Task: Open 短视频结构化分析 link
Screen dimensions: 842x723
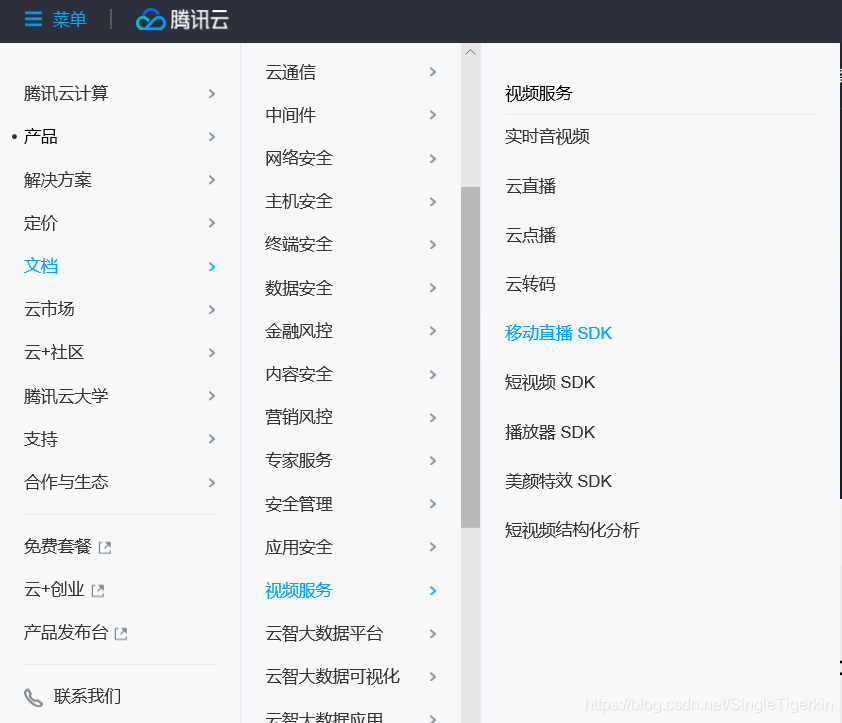Action: point(572,530)
